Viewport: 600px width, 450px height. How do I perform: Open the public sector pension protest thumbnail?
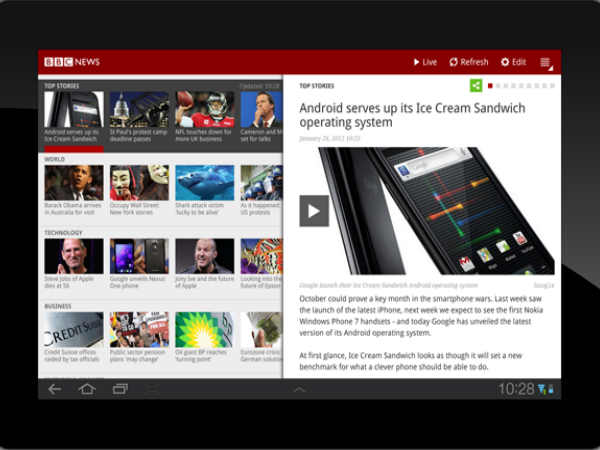139,329
